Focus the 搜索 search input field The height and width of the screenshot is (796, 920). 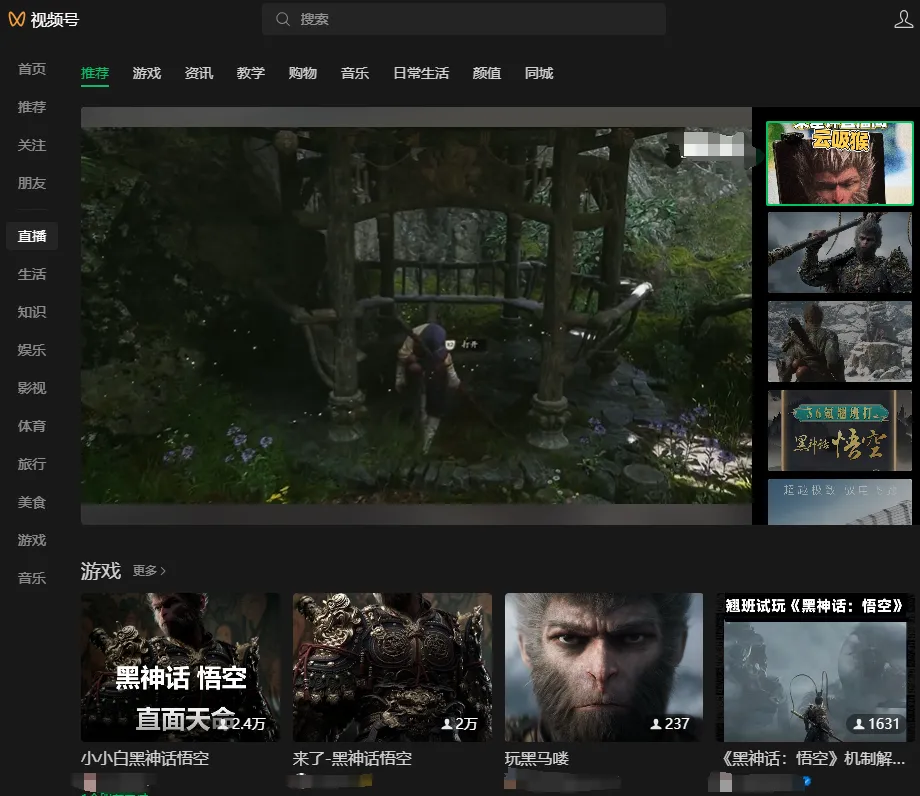tap(470, 19)
